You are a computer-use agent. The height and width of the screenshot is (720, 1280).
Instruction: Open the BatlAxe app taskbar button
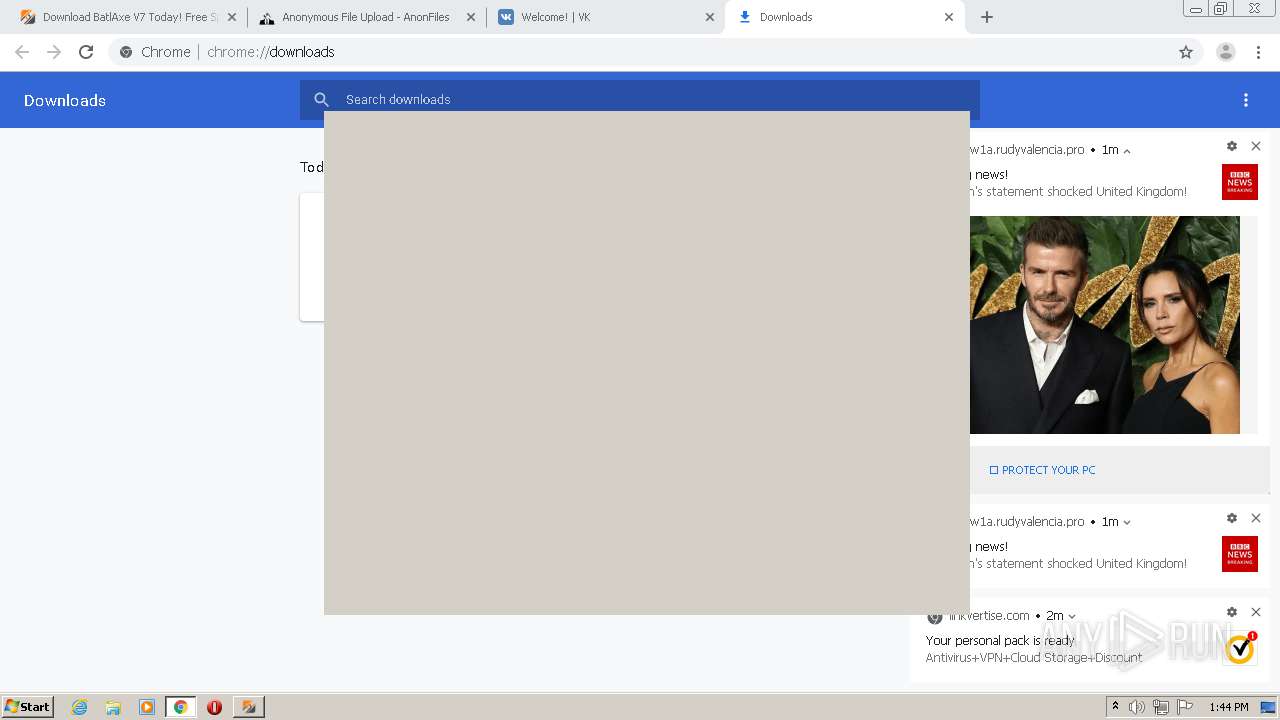[248, 707]
